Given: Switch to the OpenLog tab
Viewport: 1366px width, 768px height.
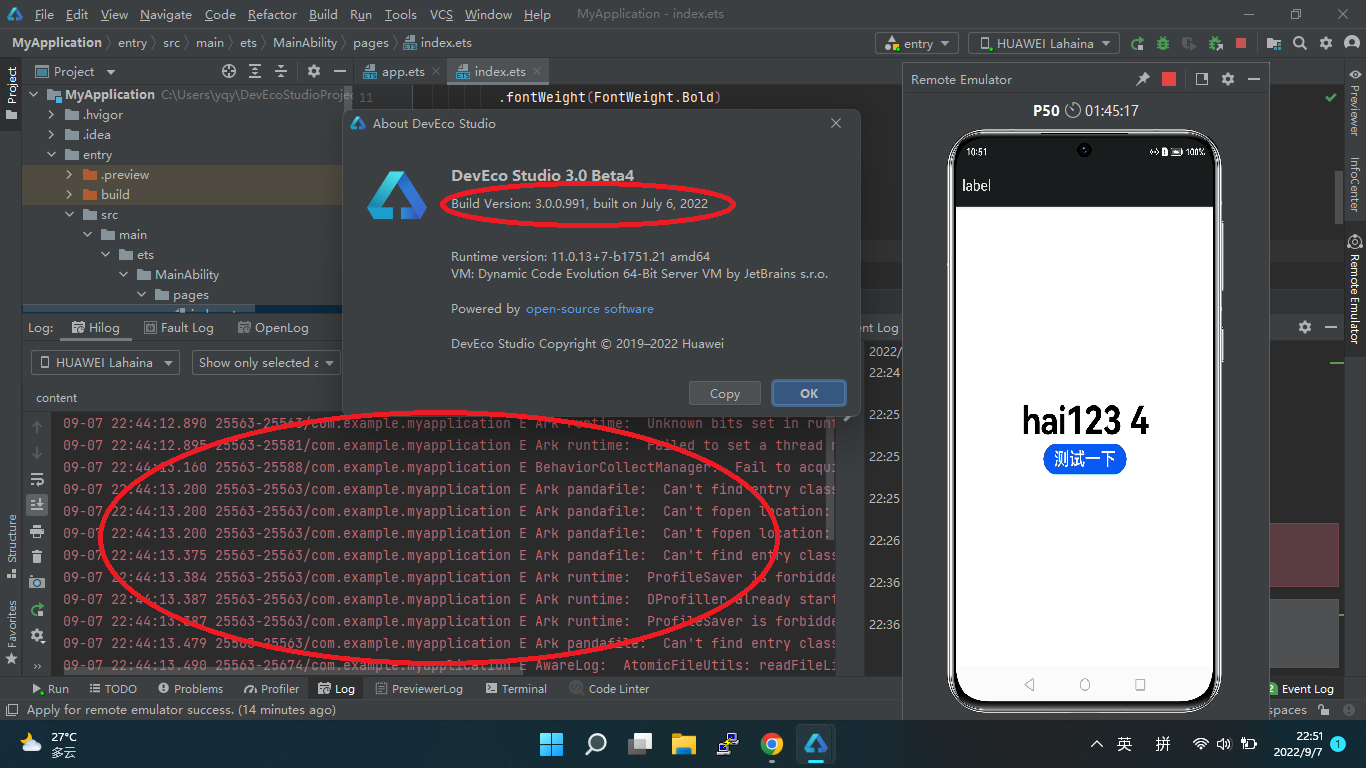Looking at the screenshot, I should click(273, 327).
